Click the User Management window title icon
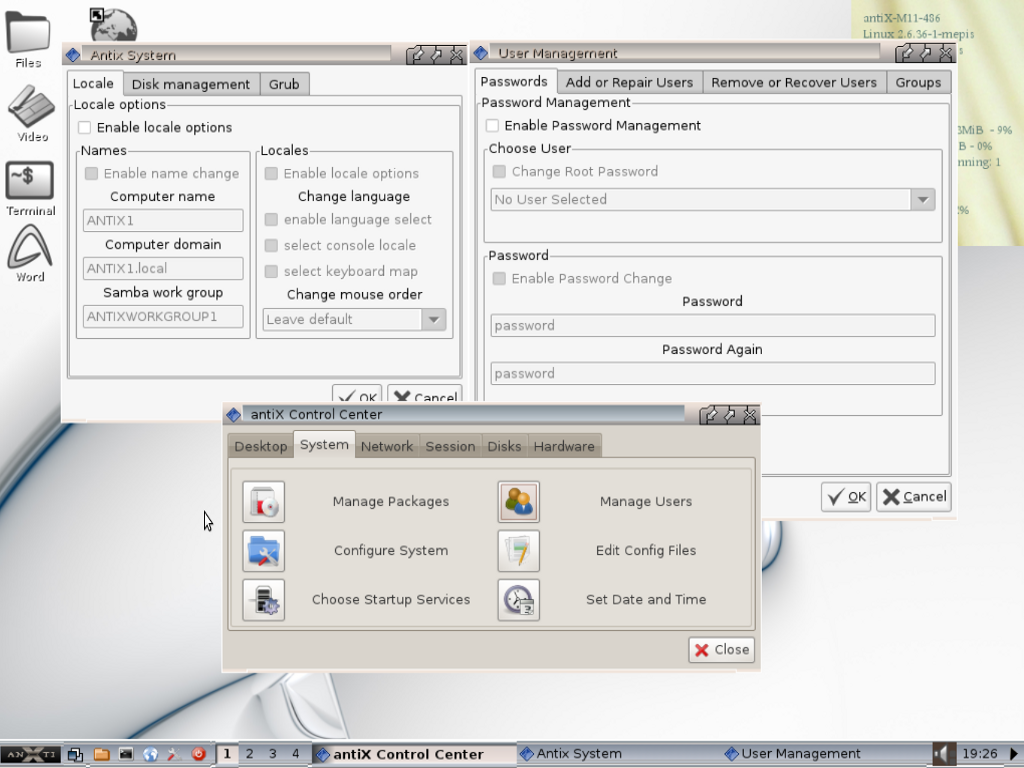This screenshot has height=768, width=1024. 481,53
